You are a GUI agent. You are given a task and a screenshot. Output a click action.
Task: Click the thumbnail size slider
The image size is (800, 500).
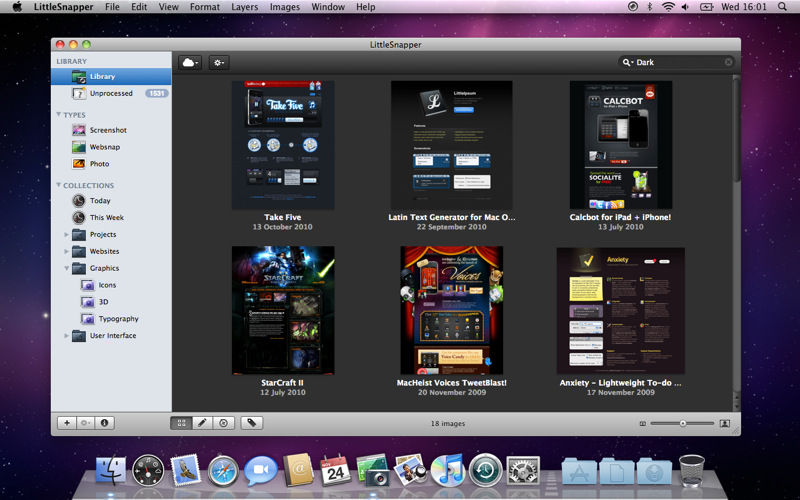click(x=683, y=423)
